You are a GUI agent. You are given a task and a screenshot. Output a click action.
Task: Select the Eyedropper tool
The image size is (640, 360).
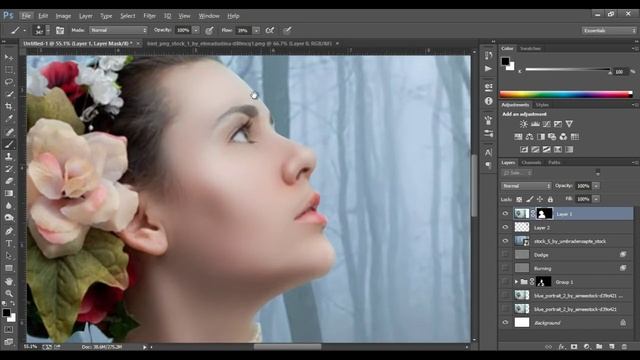pos(9,118)
